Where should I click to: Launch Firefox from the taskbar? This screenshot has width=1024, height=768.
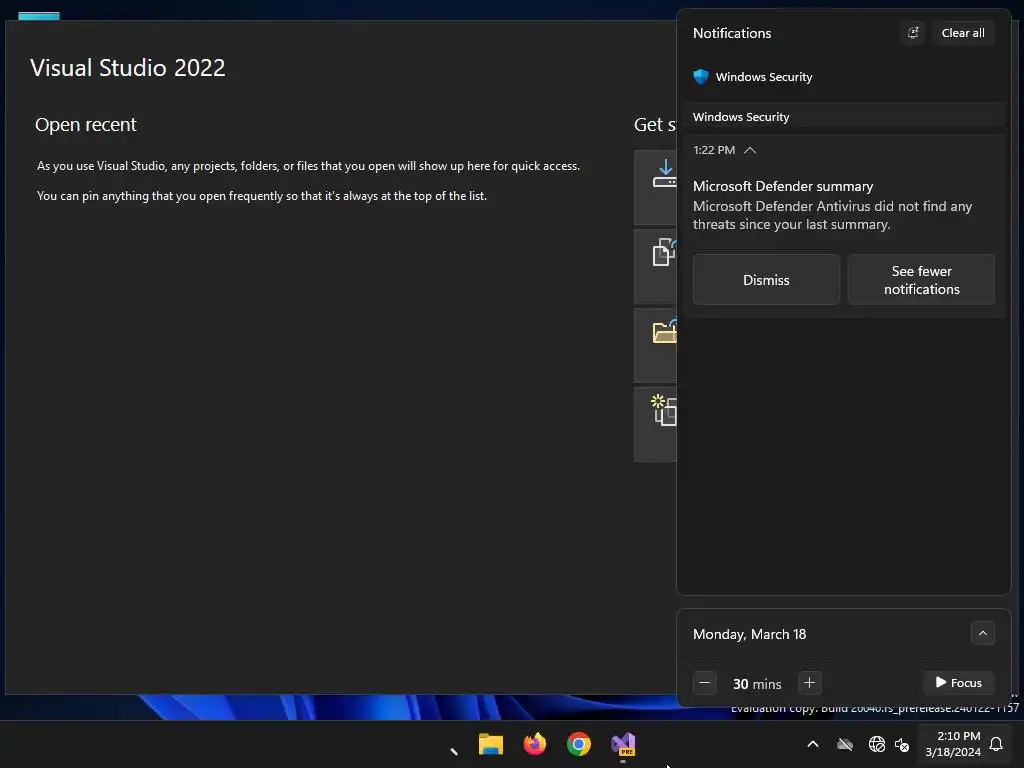[535, 744]
